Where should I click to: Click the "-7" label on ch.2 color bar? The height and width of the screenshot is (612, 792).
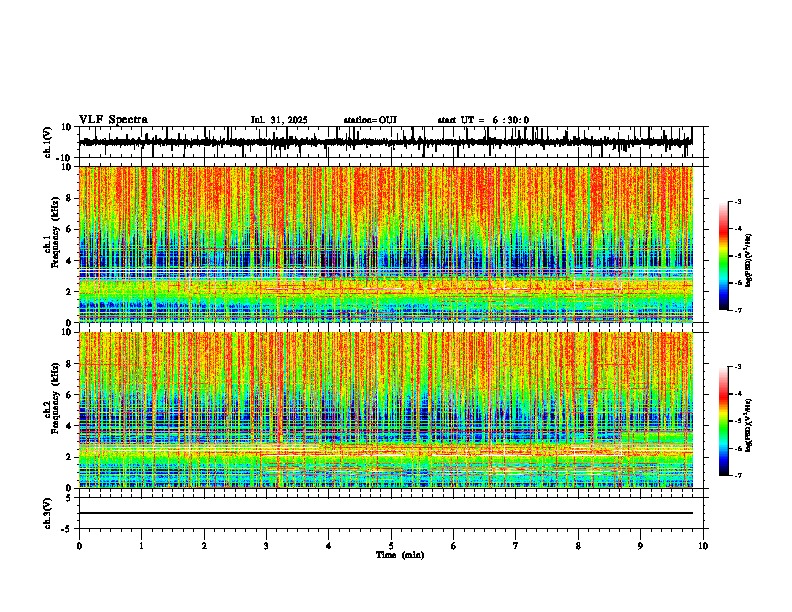(738, 476)
